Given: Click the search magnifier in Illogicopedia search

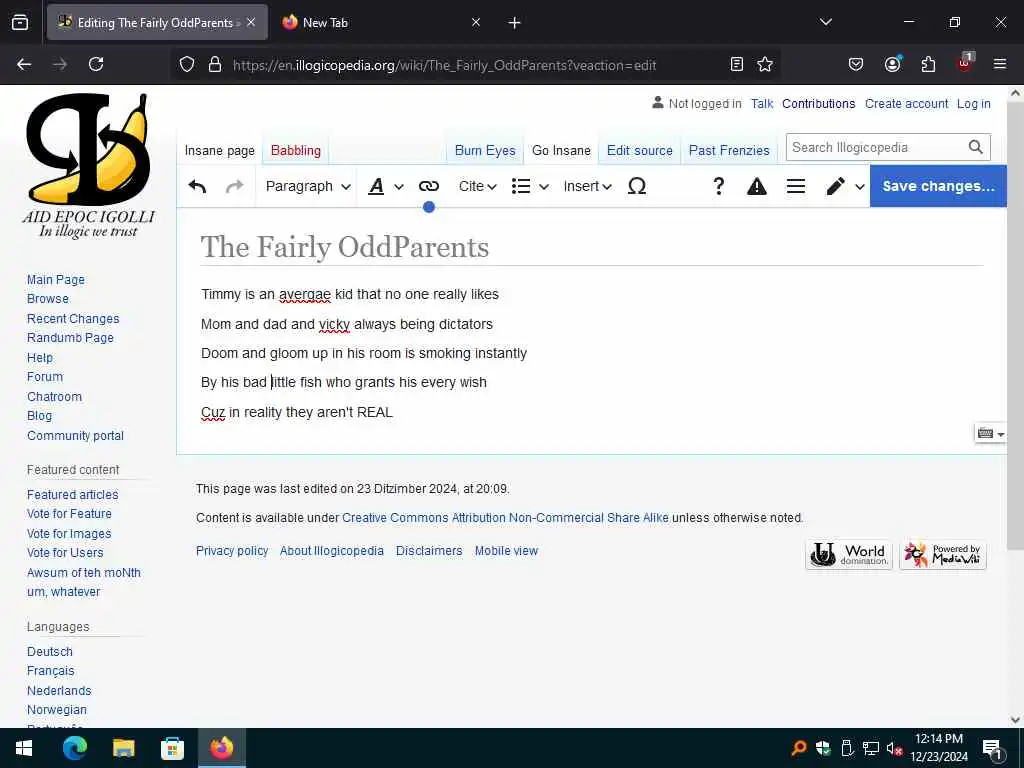Looking at the screenshot, I should [x=975, y=147].
